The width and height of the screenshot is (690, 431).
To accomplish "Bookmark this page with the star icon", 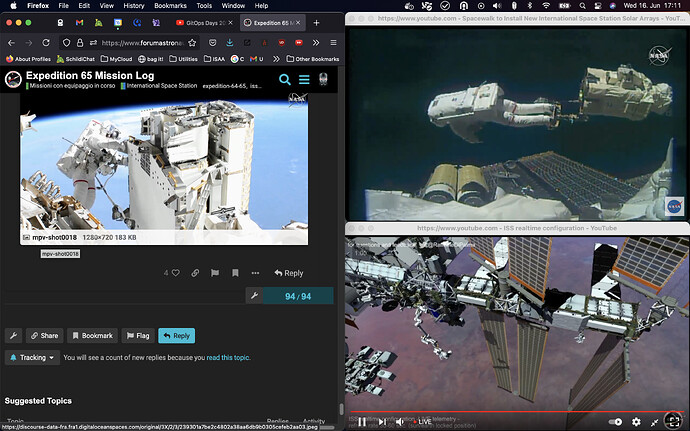I will 192,43.
